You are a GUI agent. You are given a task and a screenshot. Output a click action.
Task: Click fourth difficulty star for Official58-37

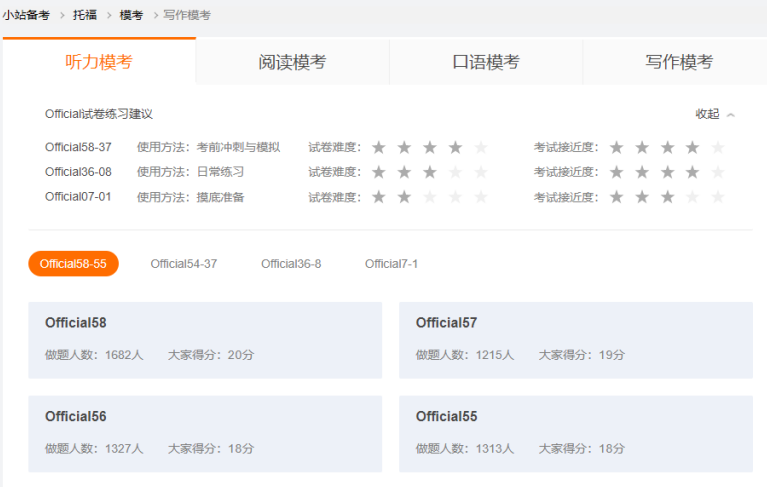pos(455,147)
